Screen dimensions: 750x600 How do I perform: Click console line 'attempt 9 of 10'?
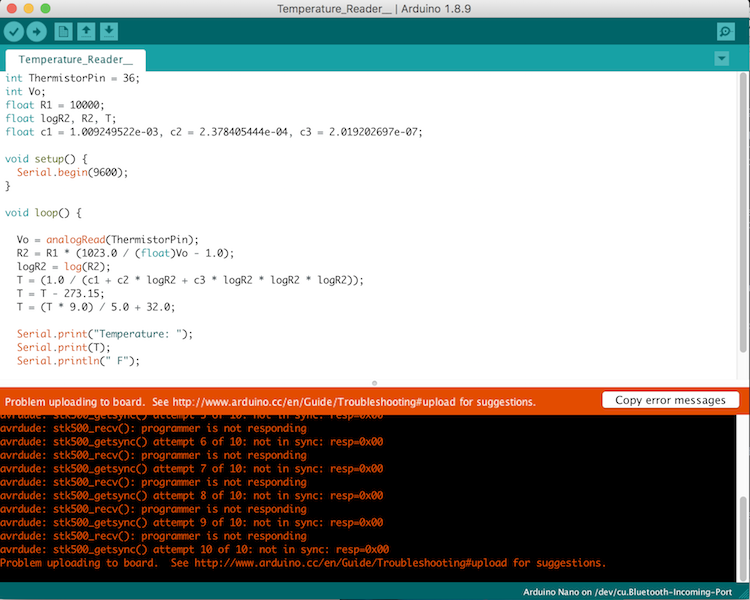pyautogui.click(x=191, y=522)
